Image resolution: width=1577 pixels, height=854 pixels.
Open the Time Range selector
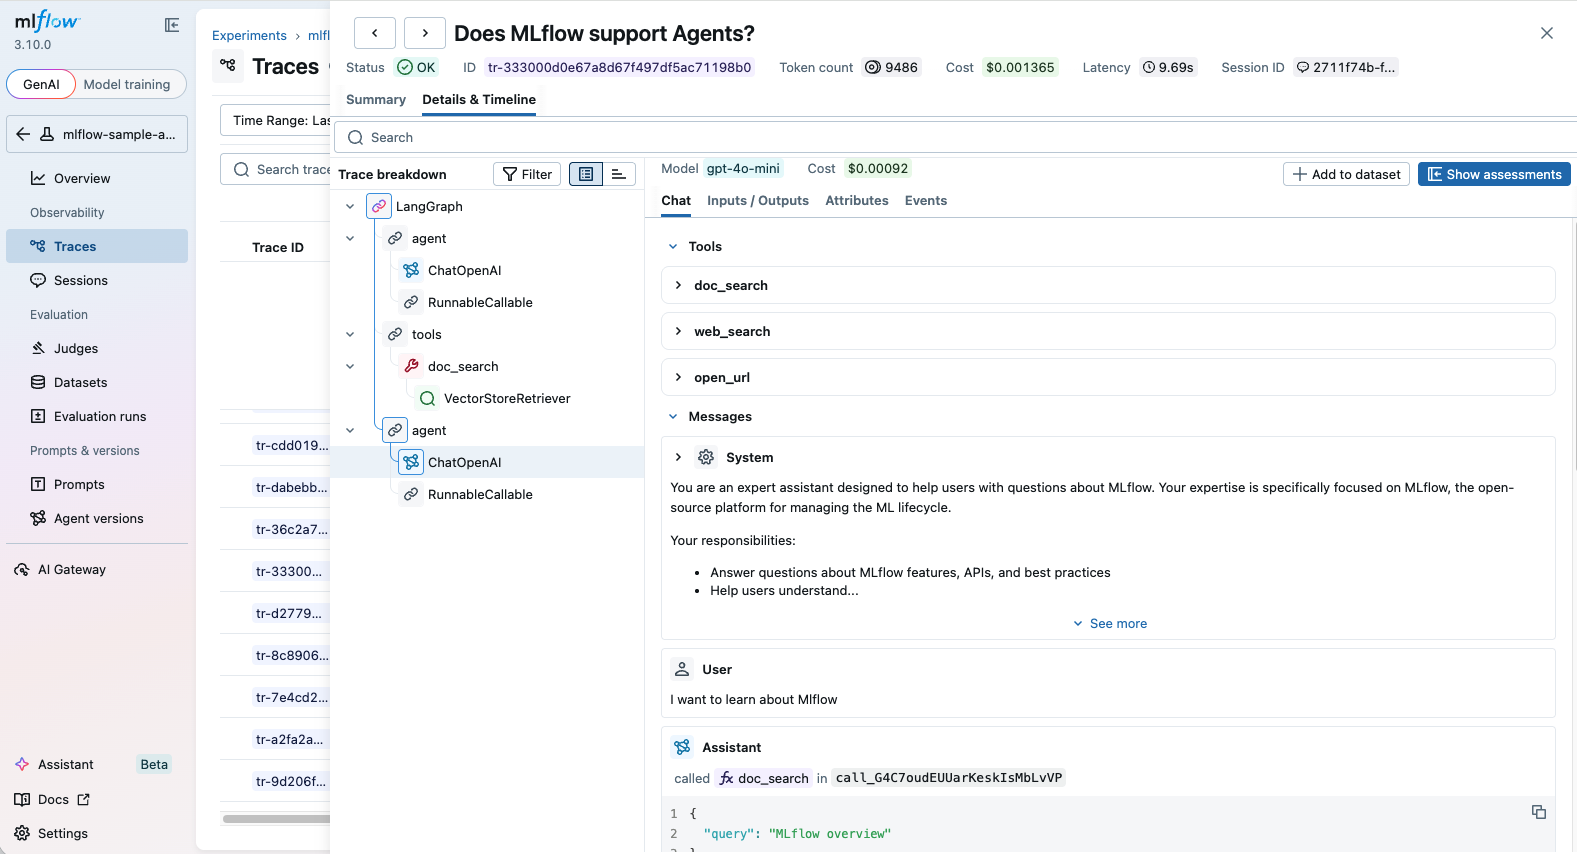coord(275,120)
